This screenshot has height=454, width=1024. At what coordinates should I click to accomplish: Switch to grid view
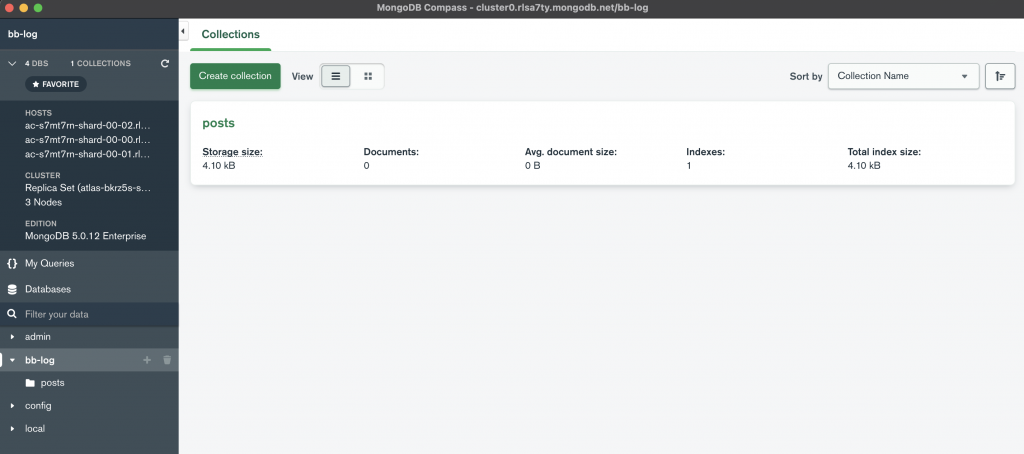pyautogui.click(x=368, y=76)
